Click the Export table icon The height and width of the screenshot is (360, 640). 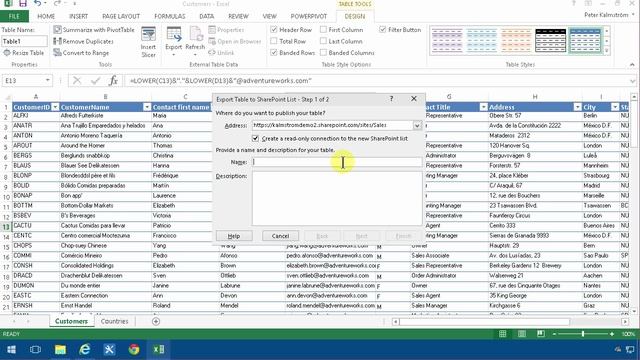[174, 35]
